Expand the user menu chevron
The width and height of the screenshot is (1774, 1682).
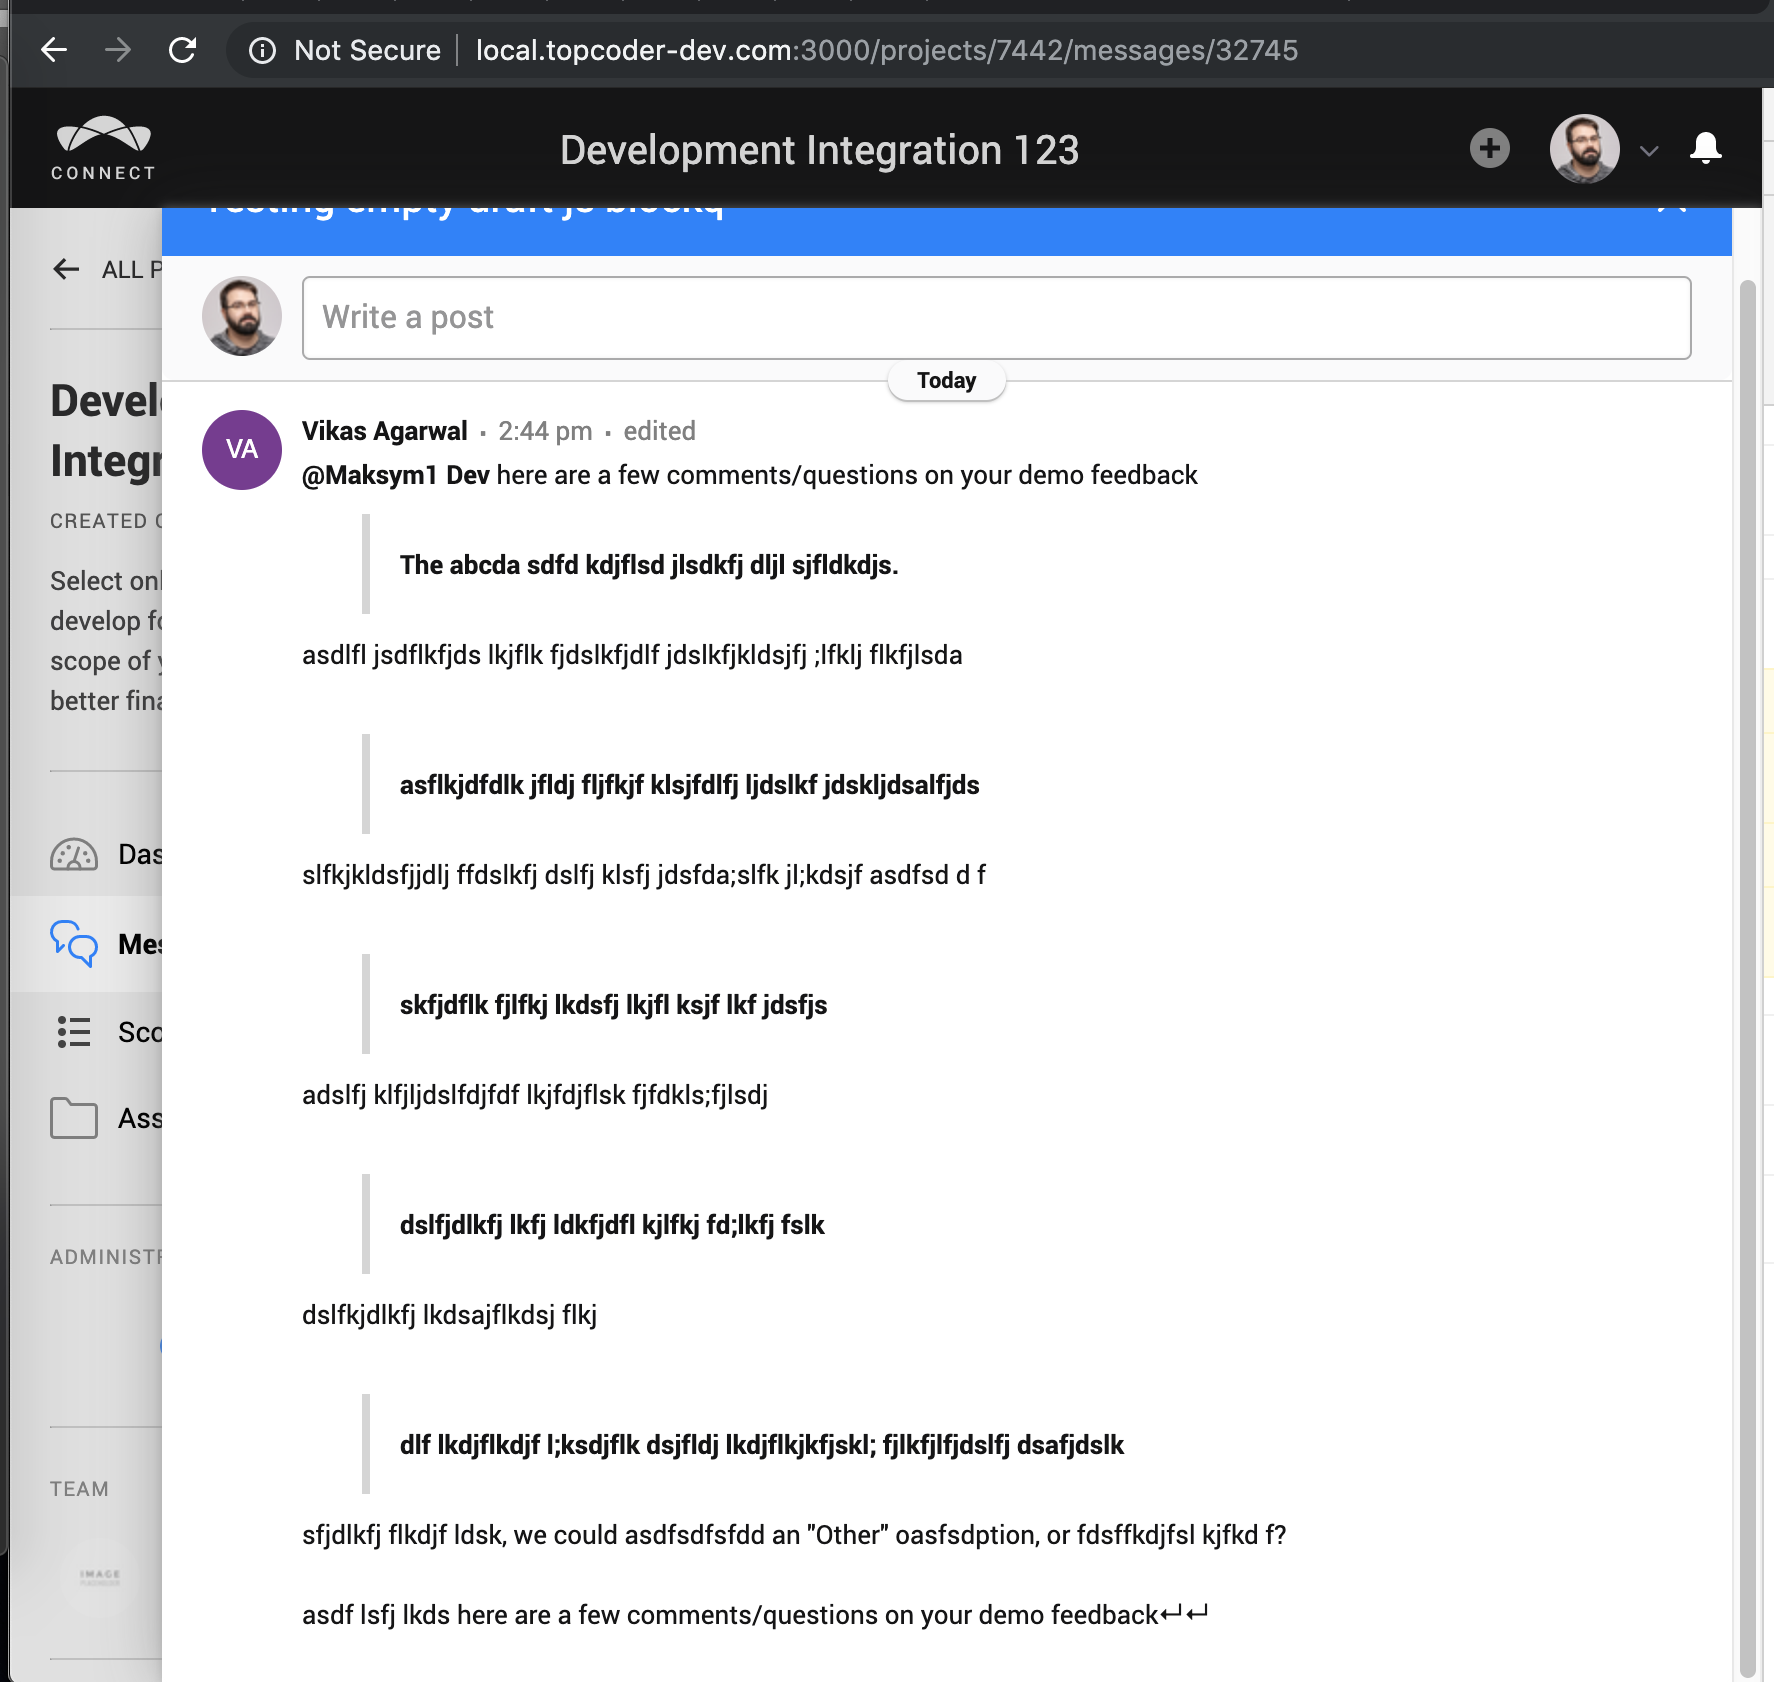(1649, 151)
